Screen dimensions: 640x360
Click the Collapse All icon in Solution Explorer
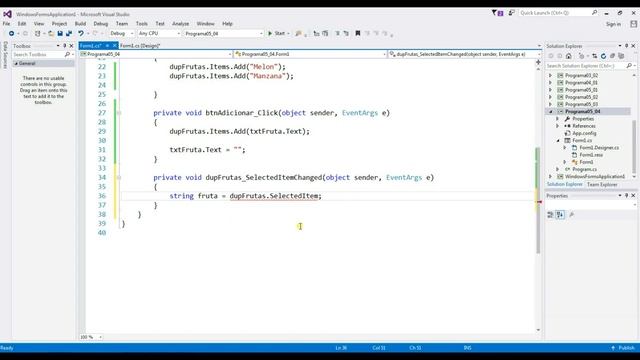(612, 56)
